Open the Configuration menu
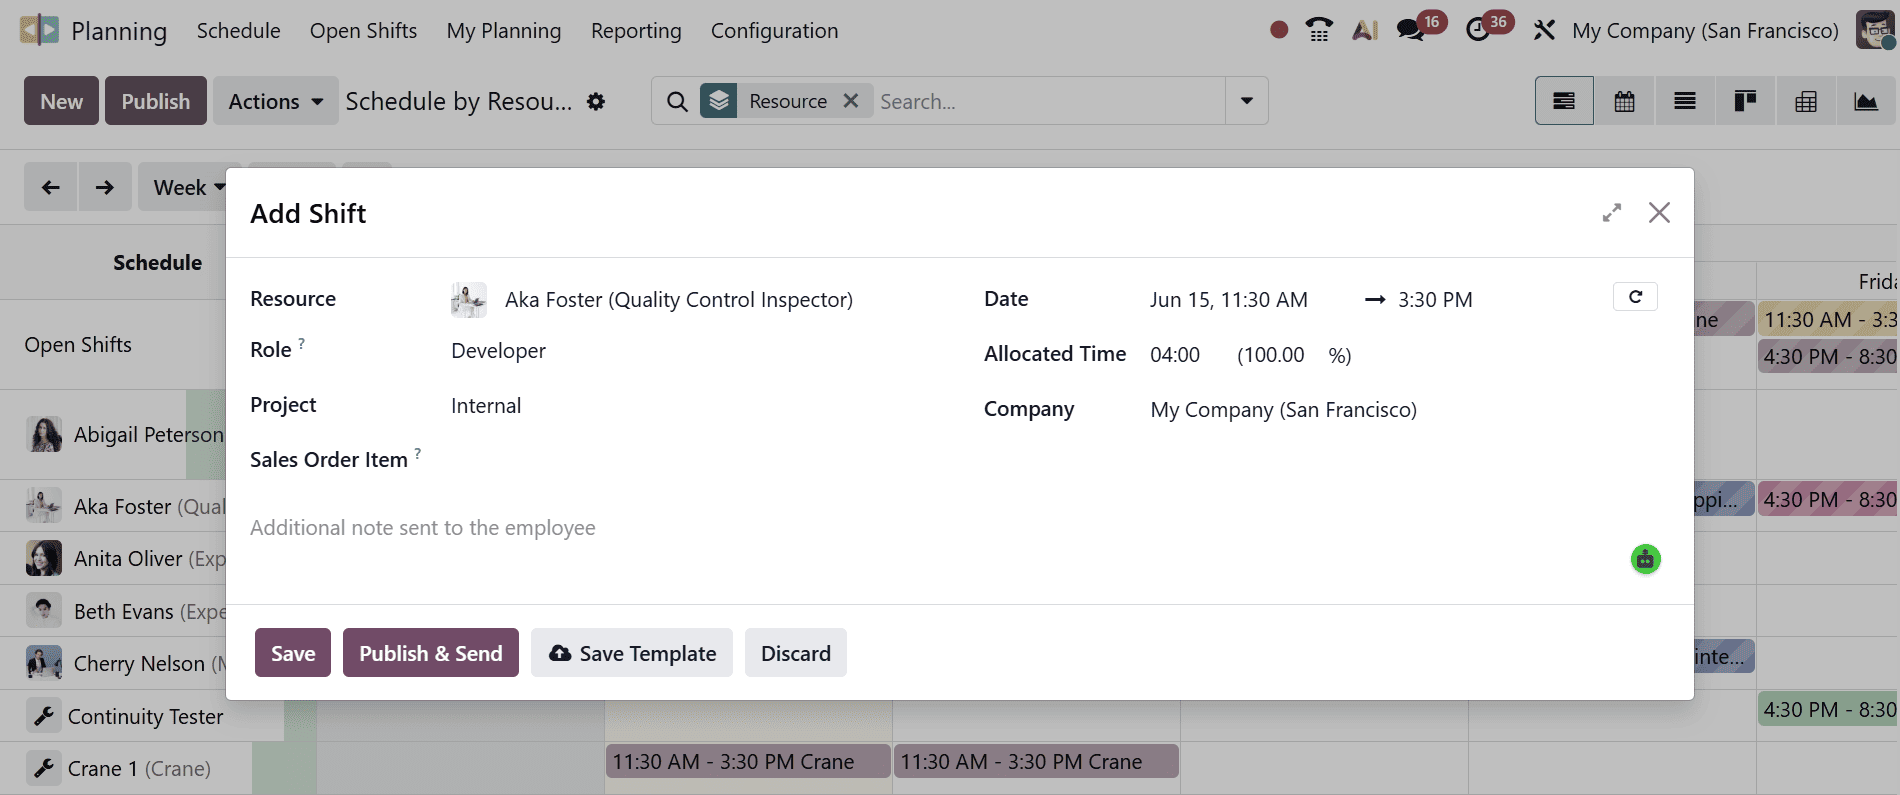Image resolution: width=1900 pixels, height=795 pixels. [774, 31]
